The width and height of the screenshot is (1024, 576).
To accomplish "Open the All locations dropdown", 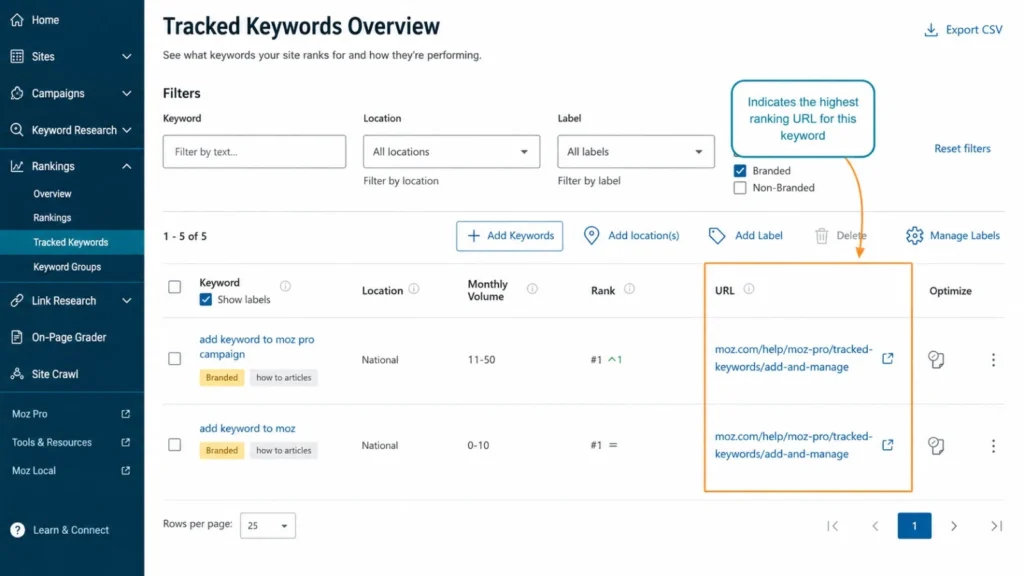I will [451, 152].
